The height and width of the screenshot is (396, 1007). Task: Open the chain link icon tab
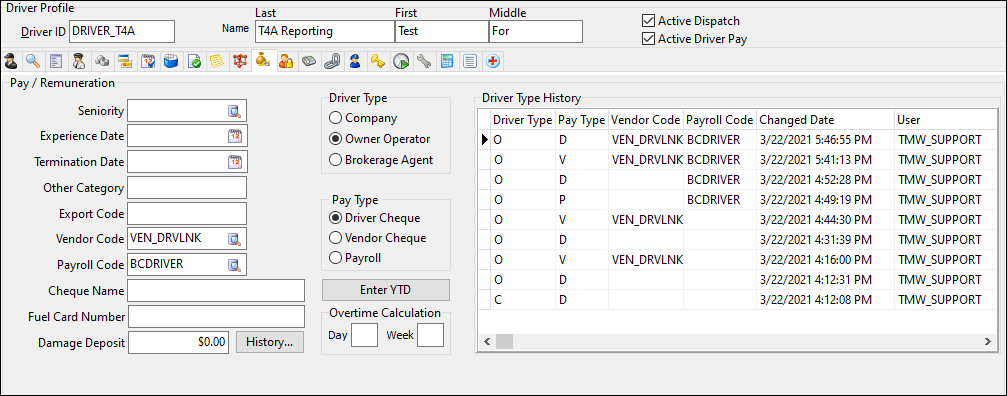click(x=331, y=62)
